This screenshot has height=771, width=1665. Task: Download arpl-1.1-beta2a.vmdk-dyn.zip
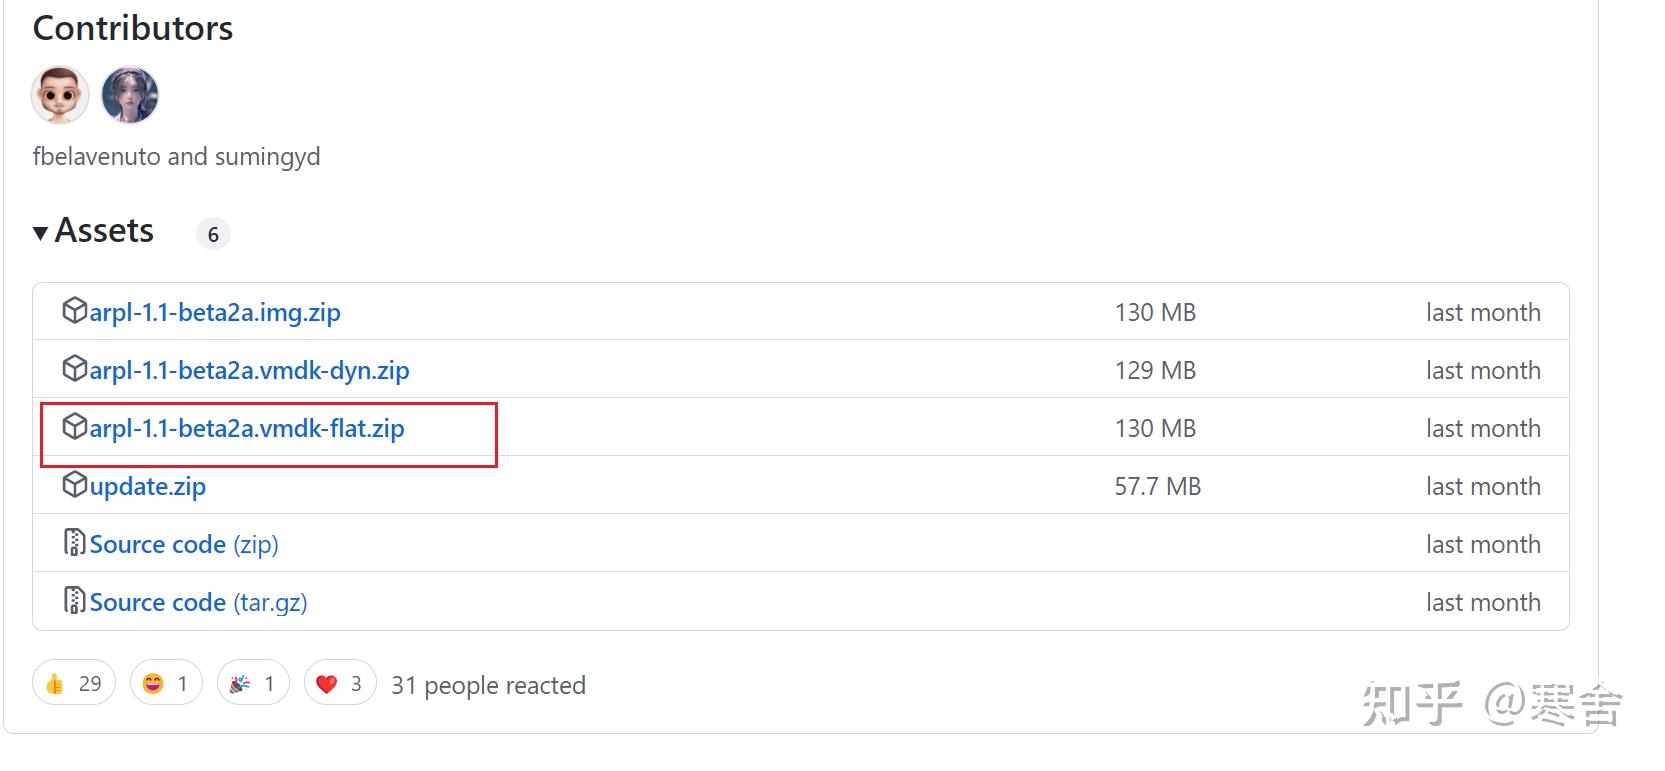click(249, 371)
